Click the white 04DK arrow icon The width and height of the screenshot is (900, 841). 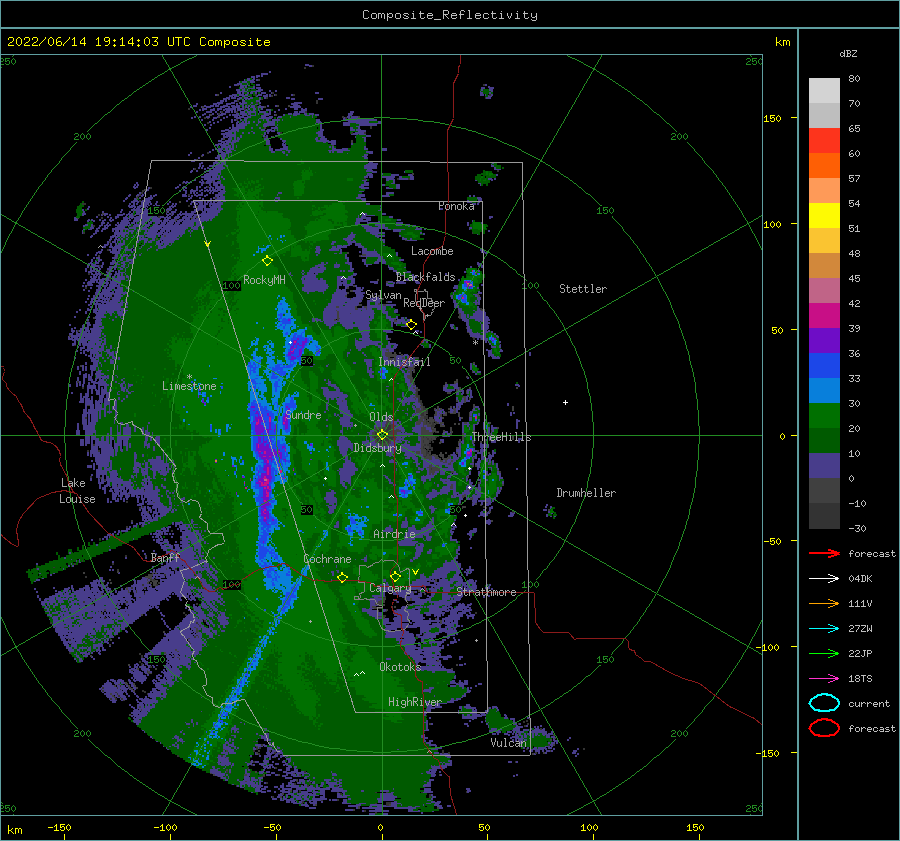coord(824,578)
